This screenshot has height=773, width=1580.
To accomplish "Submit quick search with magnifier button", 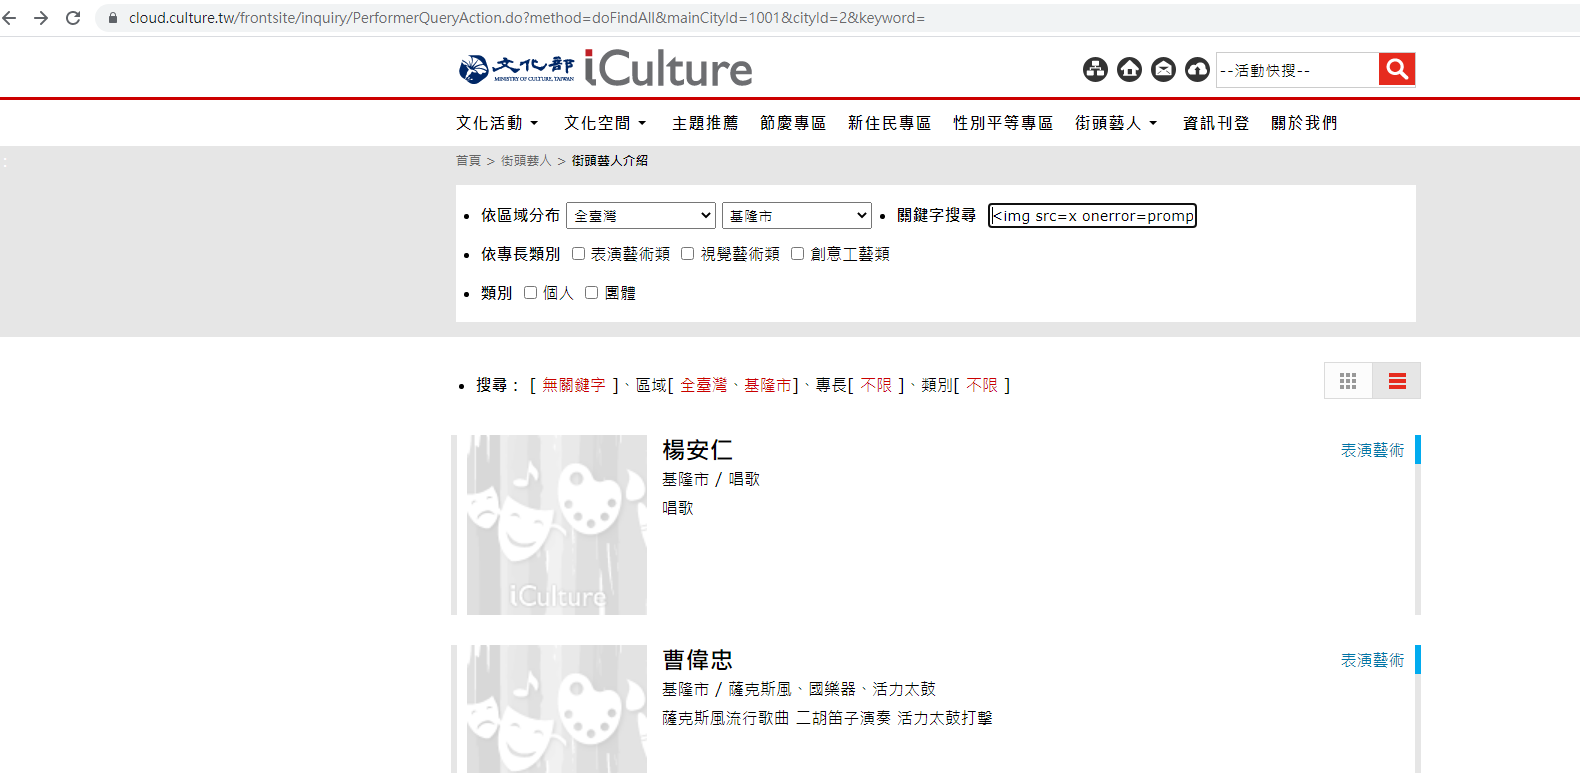I will click(x=1397, y=69).
